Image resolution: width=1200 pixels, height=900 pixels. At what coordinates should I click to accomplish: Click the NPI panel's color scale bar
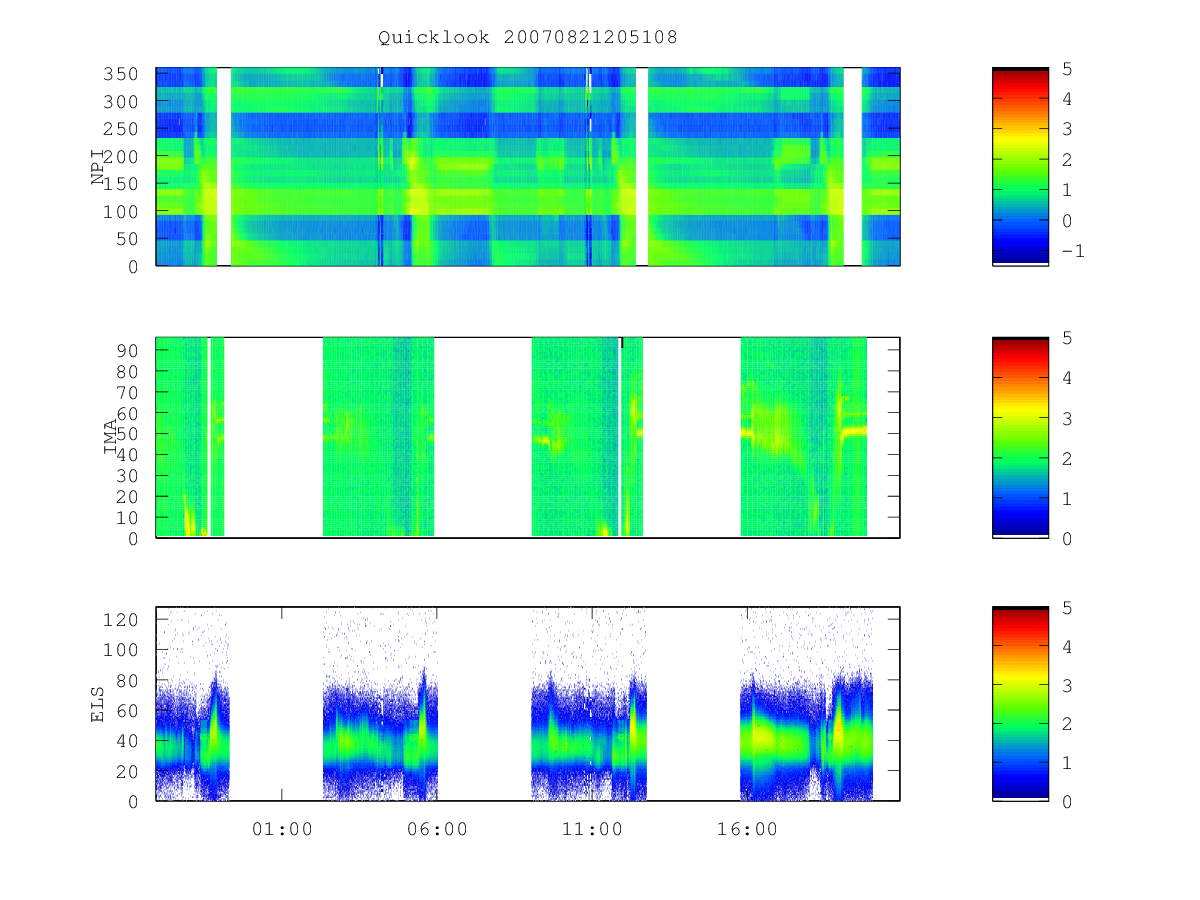click(1020, 167)
